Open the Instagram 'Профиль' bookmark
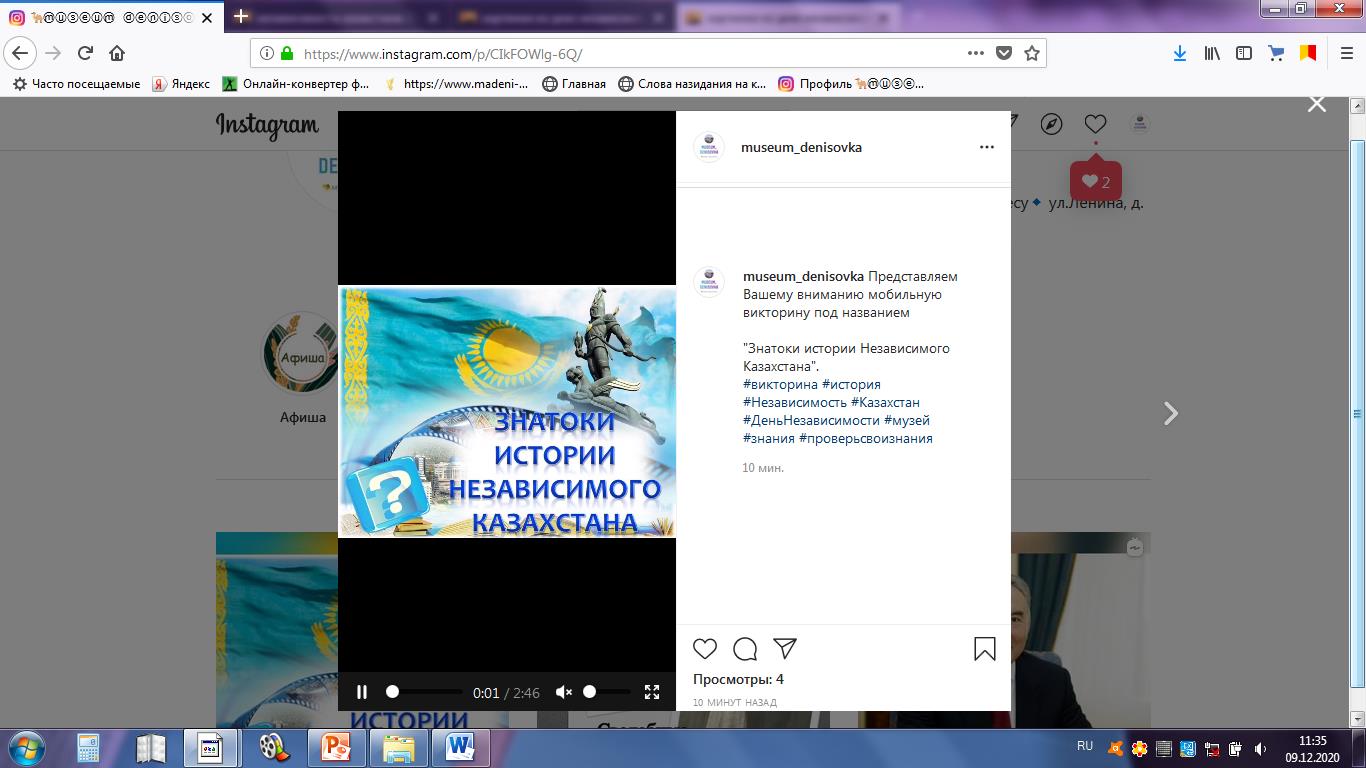Viewport: 1366px width, 768px height. 851,84
